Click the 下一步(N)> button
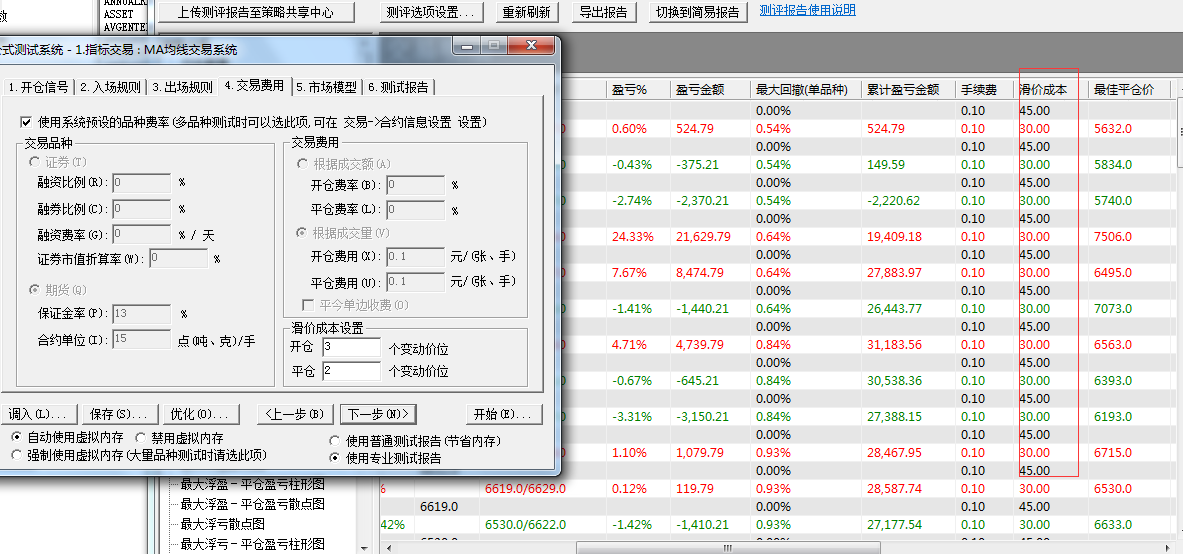The width and height of the screenshot is (1183, 554). (x=378, y=414)
